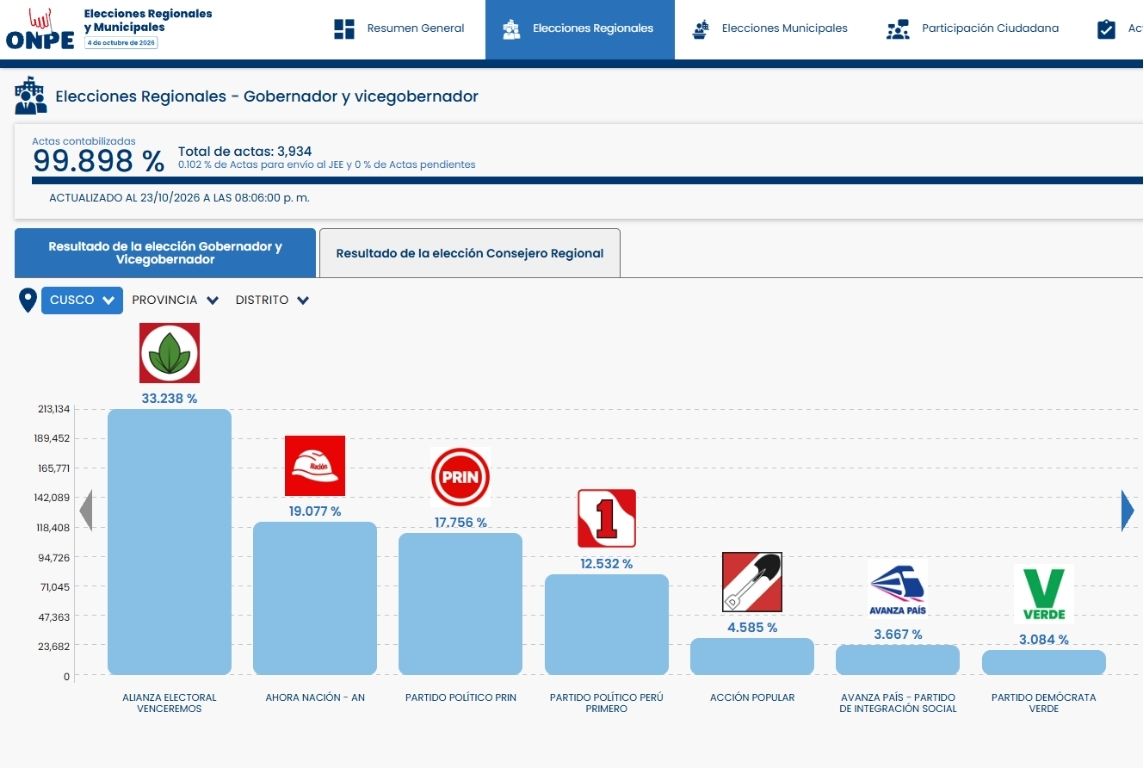The width and height of the screenshot is (1144, 768).
Task: Click the 17.756 % label
Action: [x=460, y=522]
